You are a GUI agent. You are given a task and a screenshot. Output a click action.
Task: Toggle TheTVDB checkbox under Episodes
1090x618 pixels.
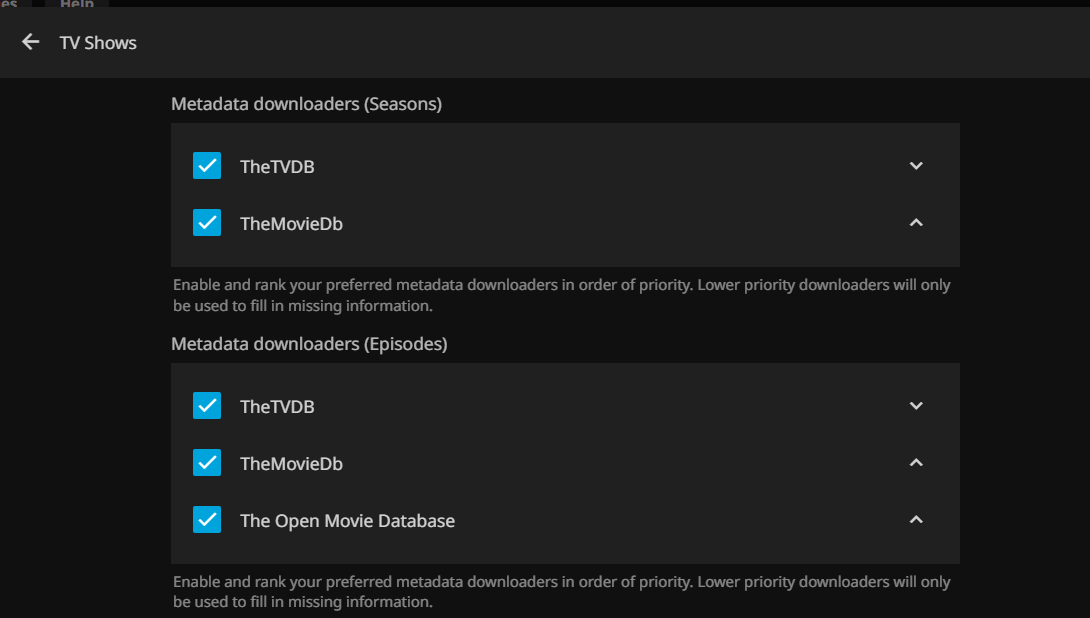pyautogui.click(x=207, y=406)
